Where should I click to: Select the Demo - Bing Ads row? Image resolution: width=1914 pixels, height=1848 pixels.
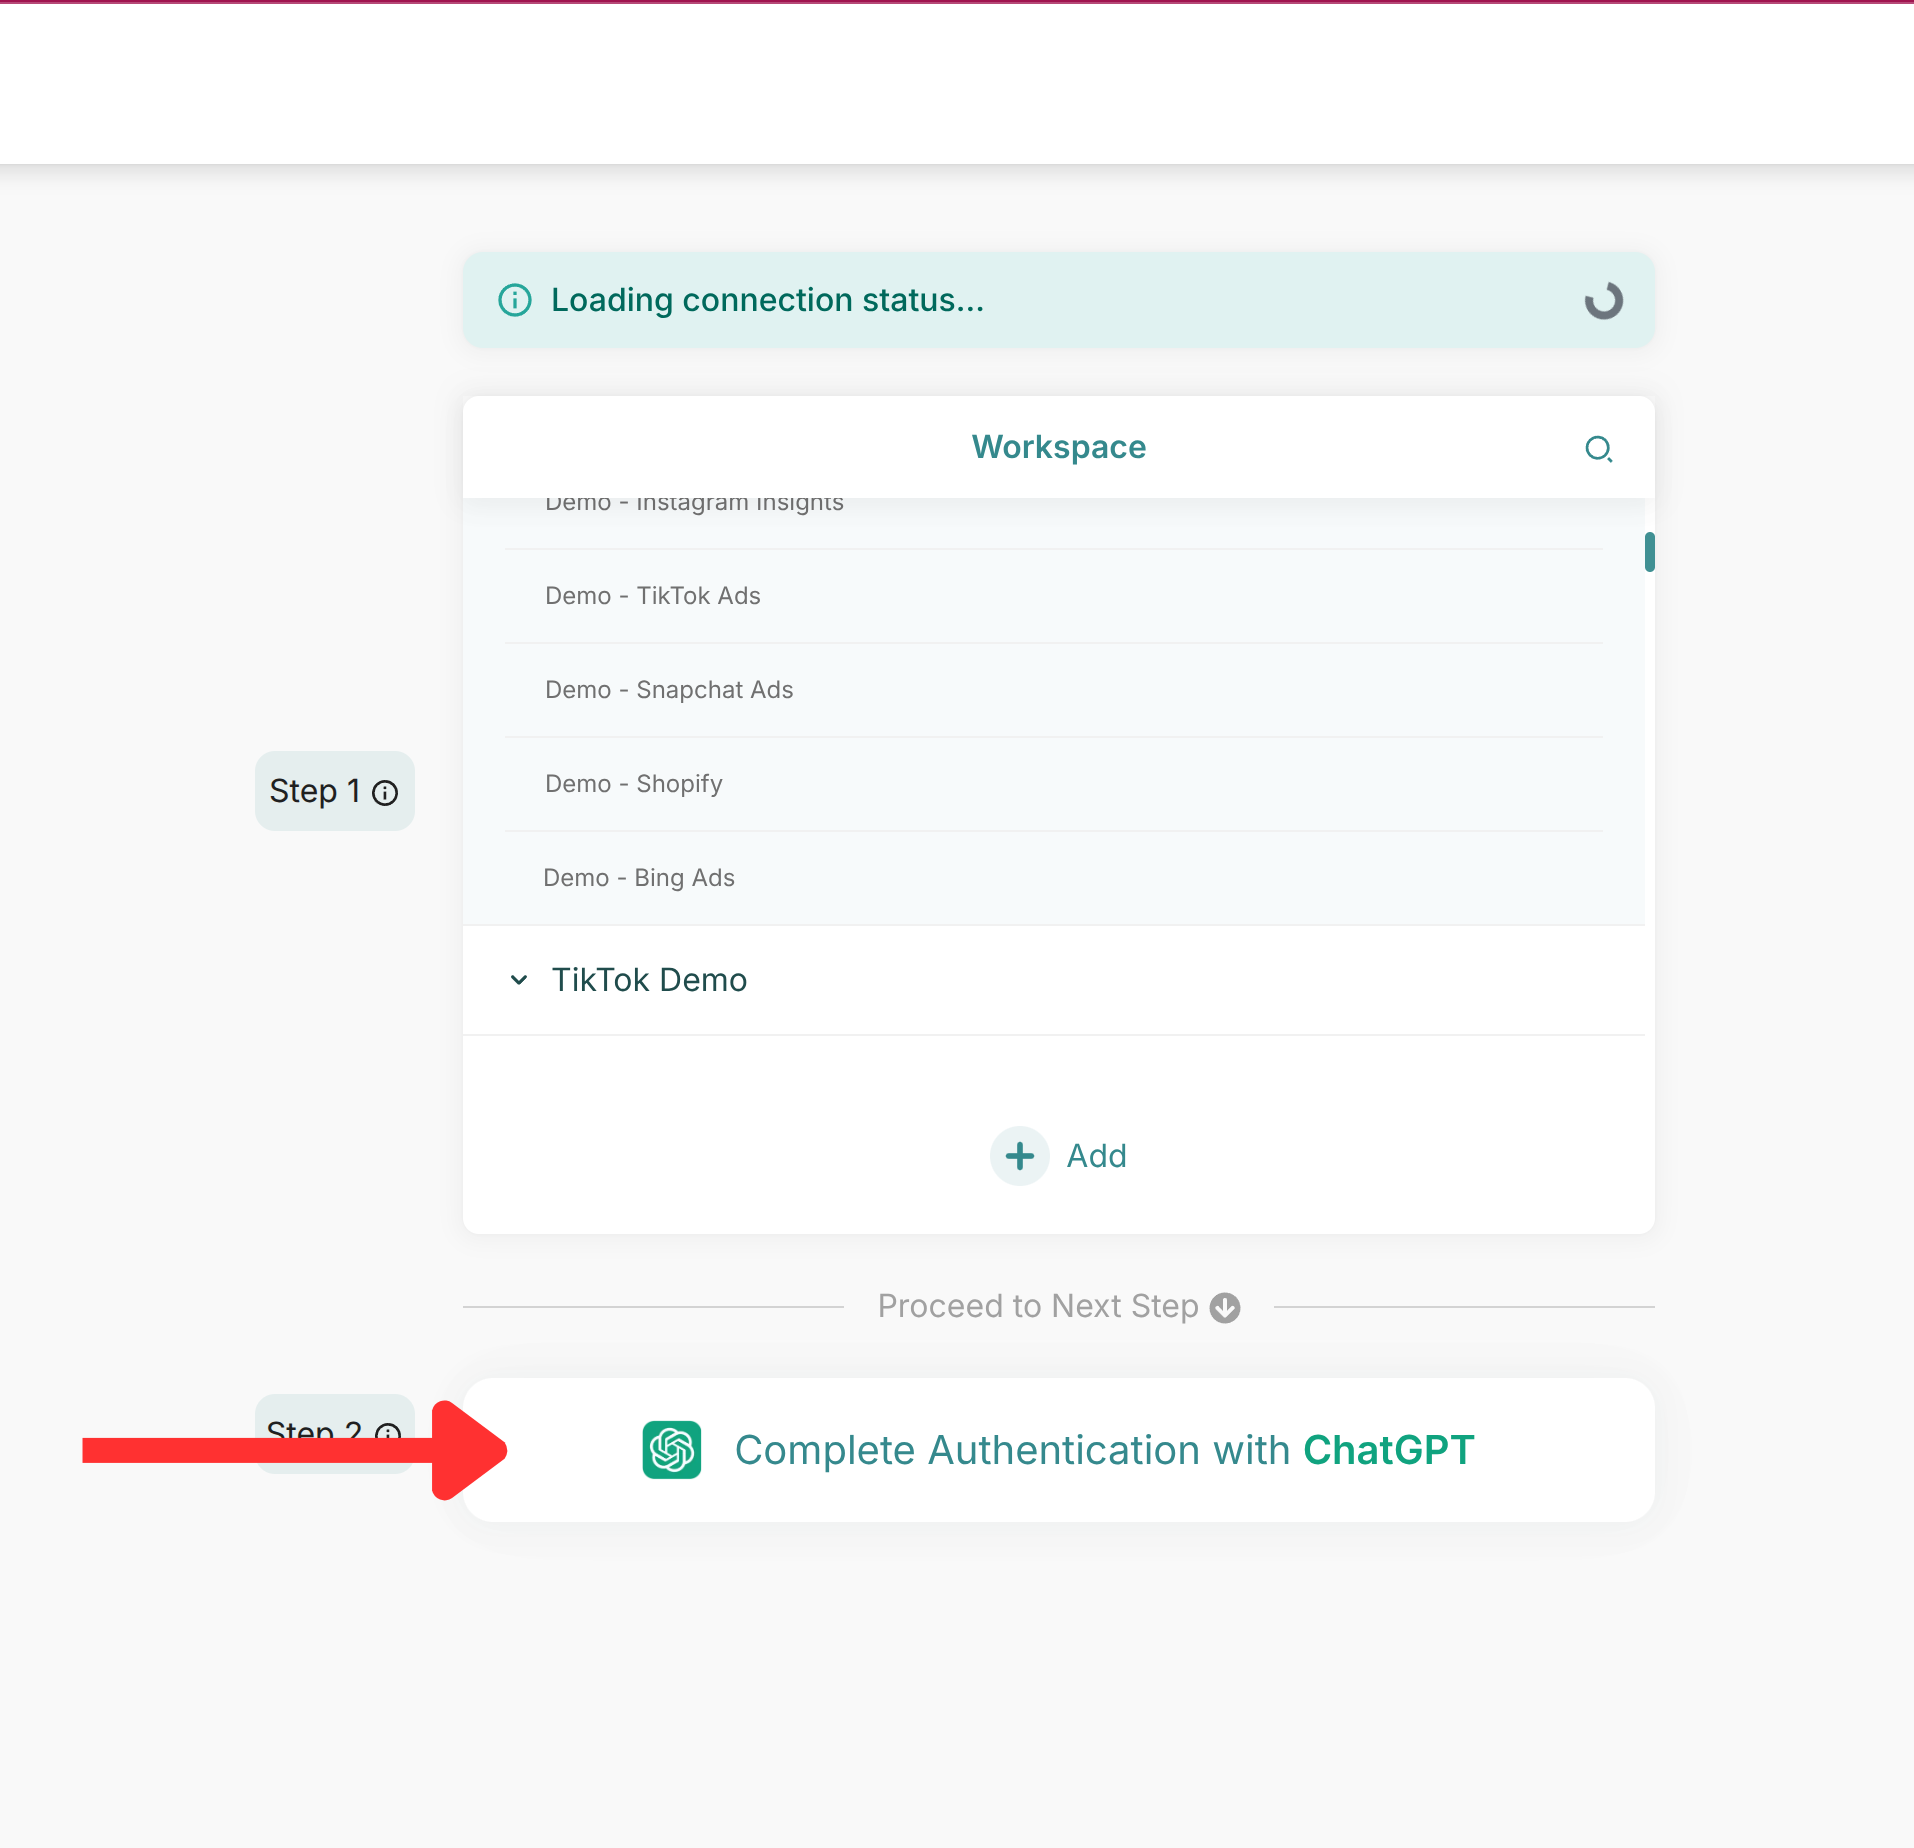pyautogui.click(x=1054, y=878)
